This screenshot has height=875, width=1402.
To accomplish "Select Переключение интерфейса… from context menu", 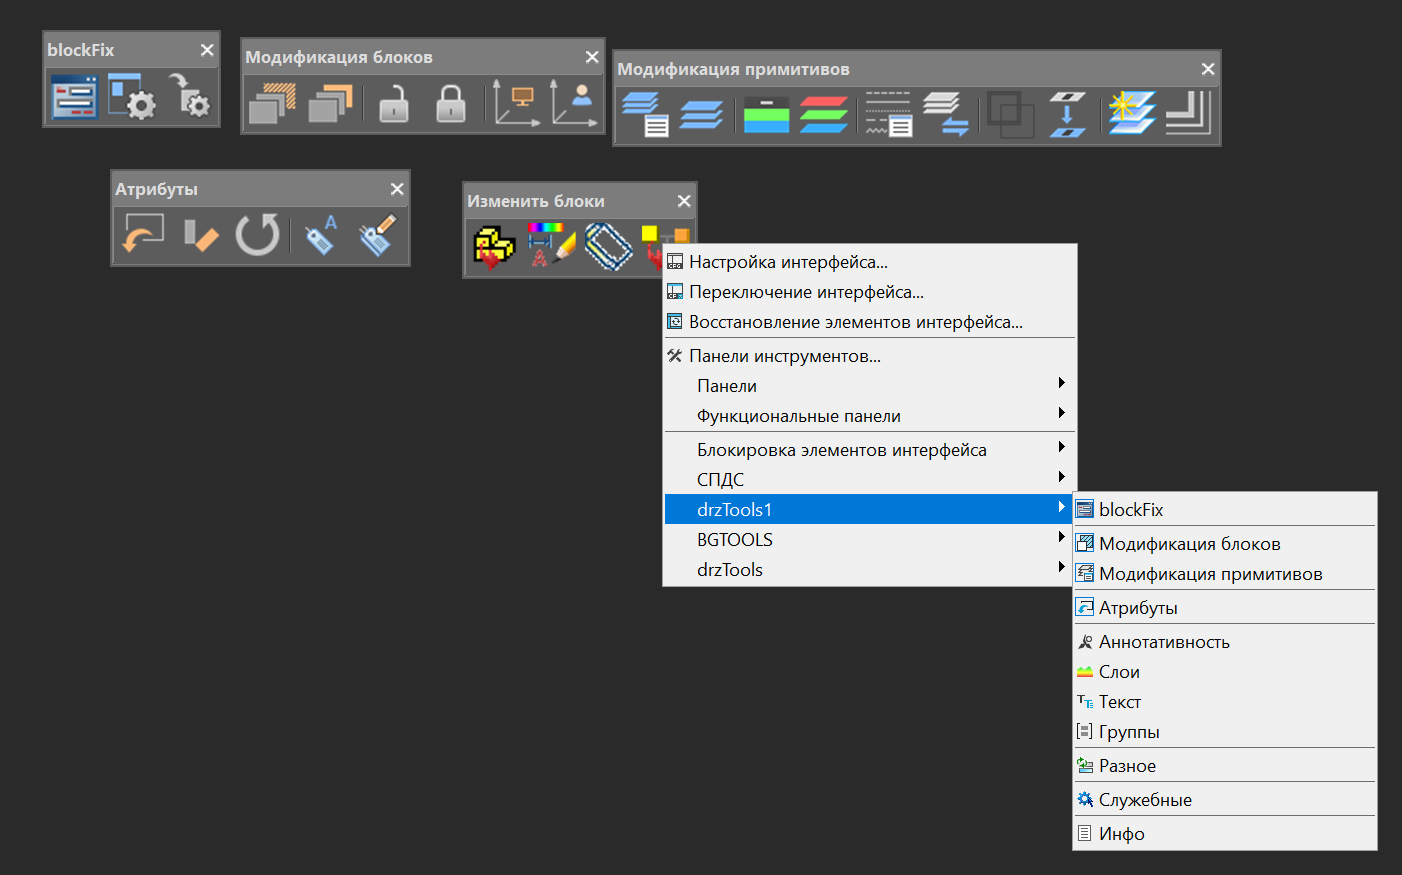I will (x=870, y=292).
